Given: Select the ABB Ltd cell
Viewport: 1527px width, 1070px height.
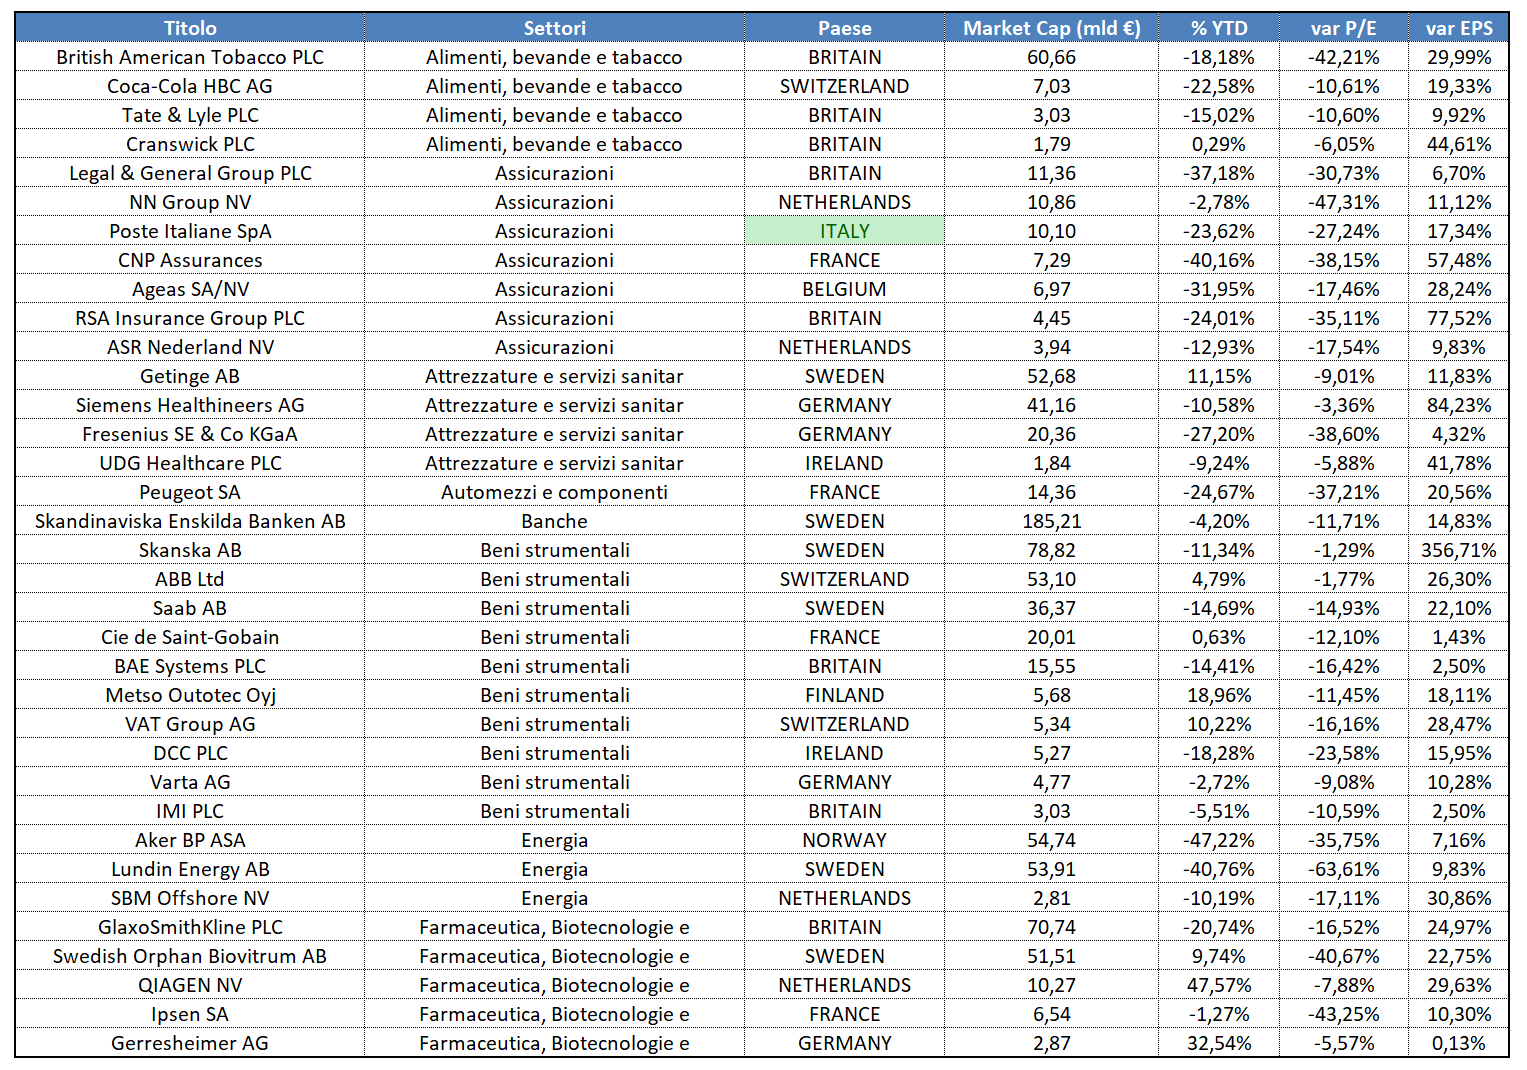Looking at the screenshot, I should click(190, 579).
